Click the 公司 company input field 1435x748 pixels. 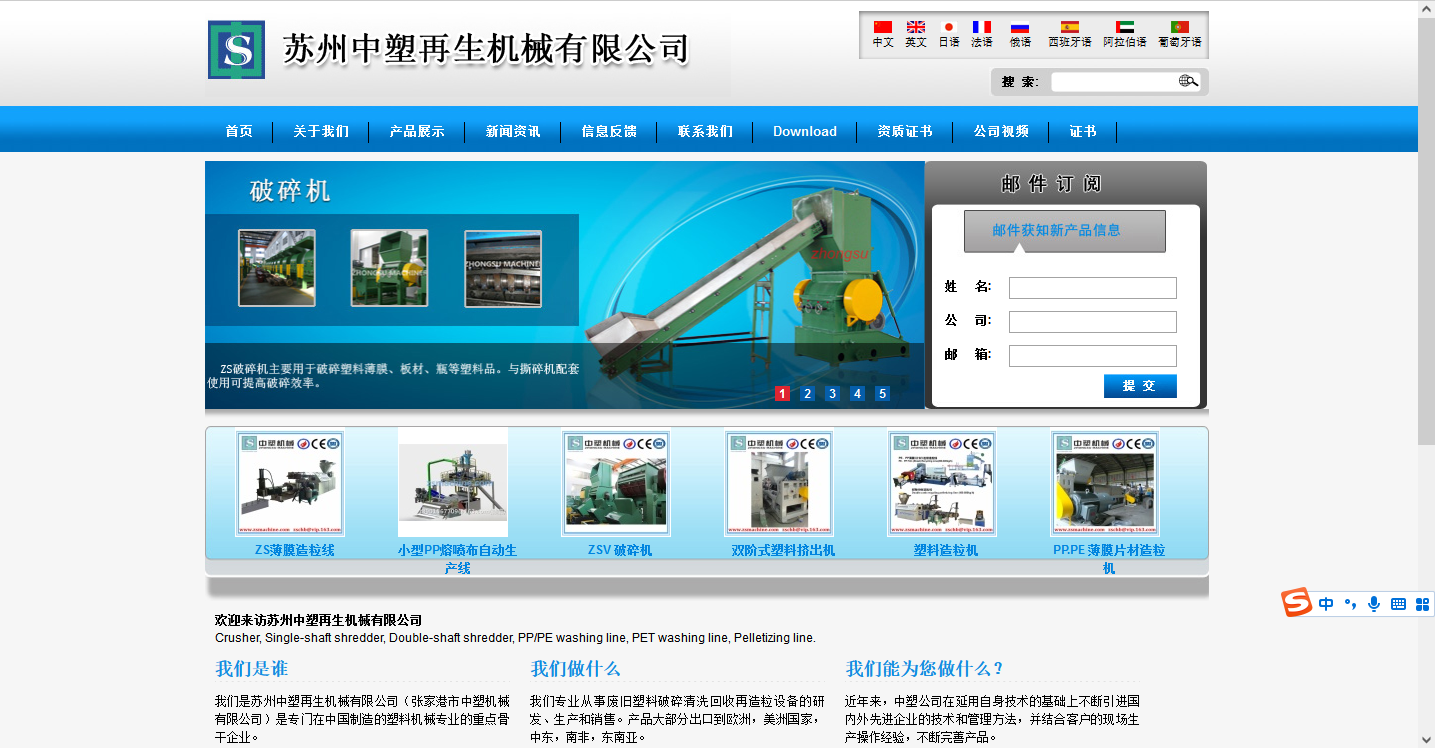(1092, 322)
